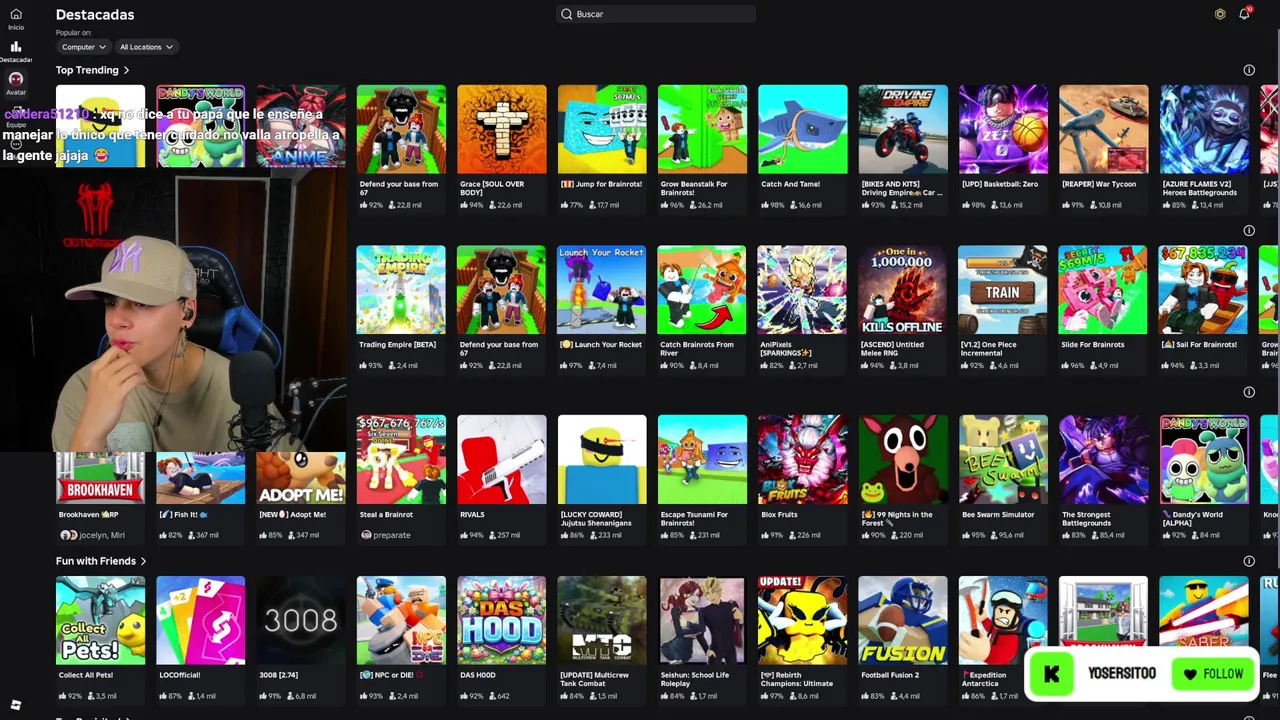The image size is (1280, 720).
Task: Open Sail For Brainrots thumbnail
Action: click(1203, 290)
